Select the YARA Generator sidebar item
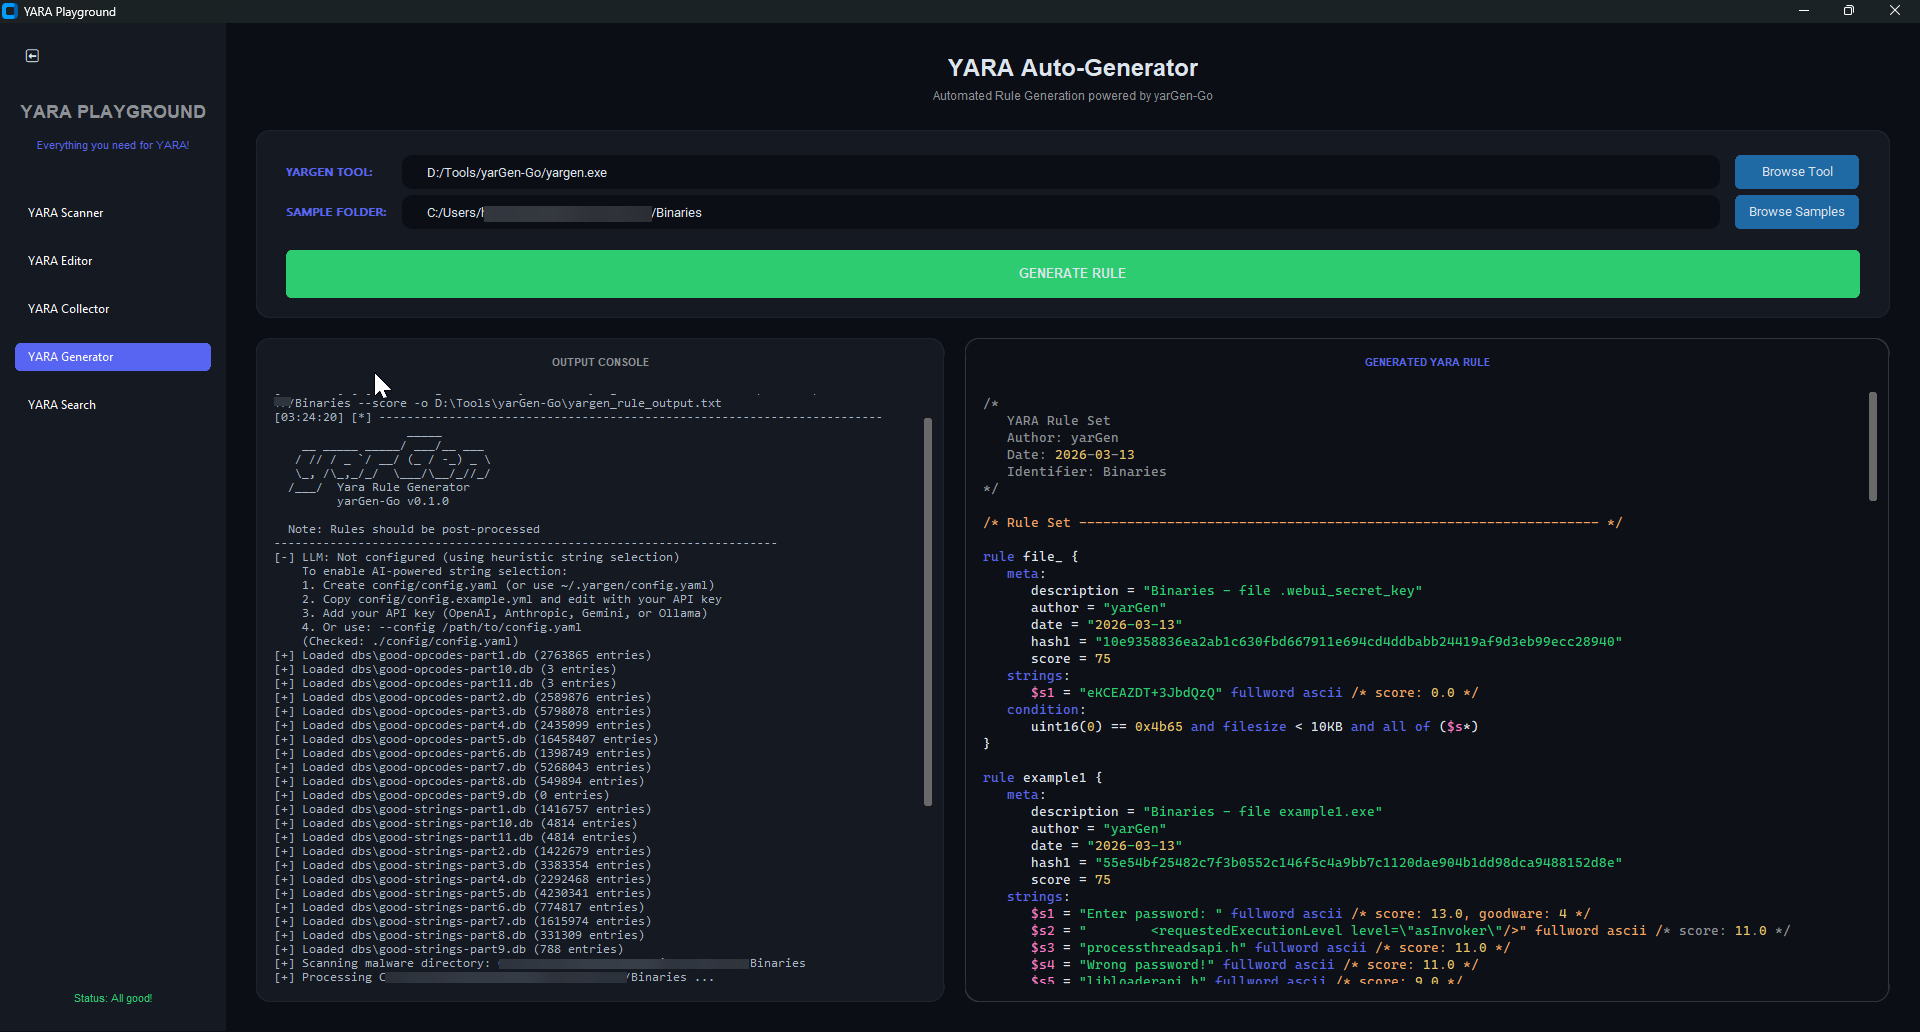The width and height of the screenshot is (1920, 1032). click(112, 357)
